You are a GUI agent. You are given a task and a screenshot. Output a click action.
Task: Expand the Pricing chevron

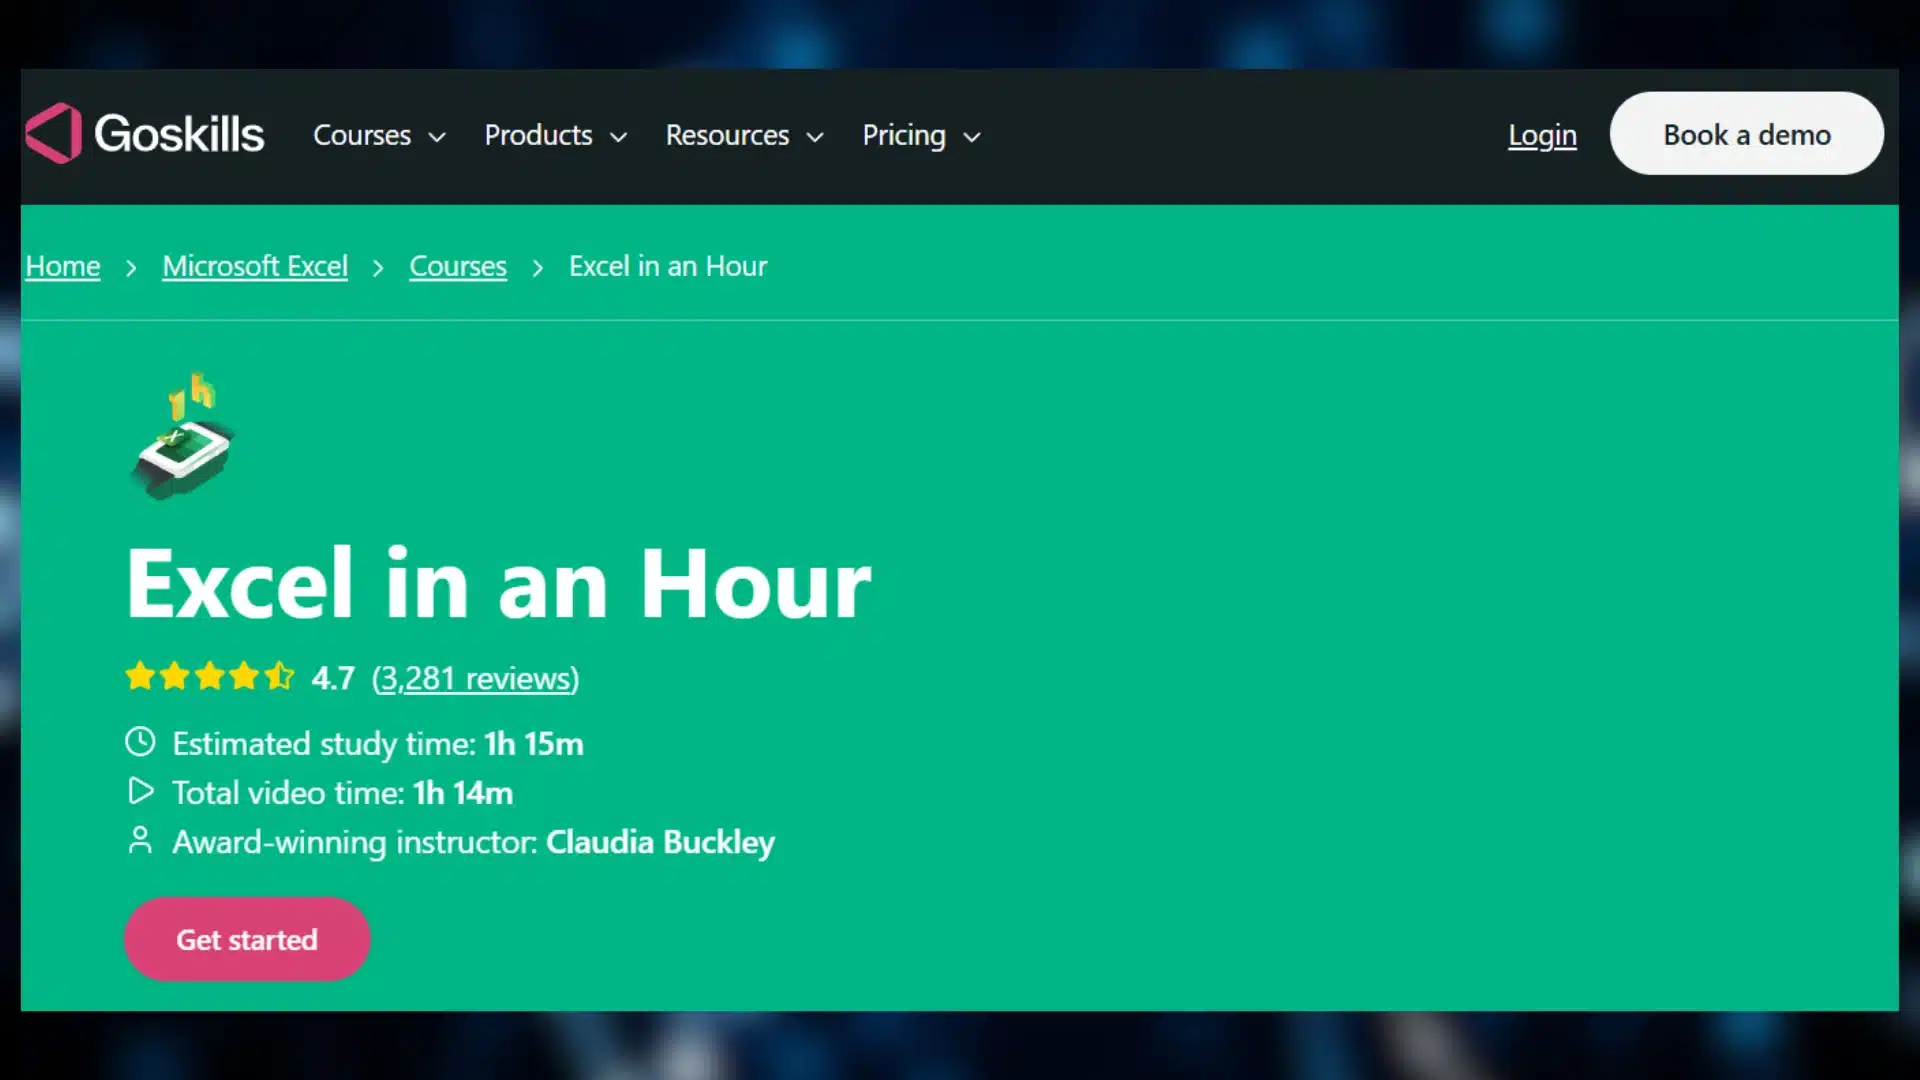tap(972, 137)
